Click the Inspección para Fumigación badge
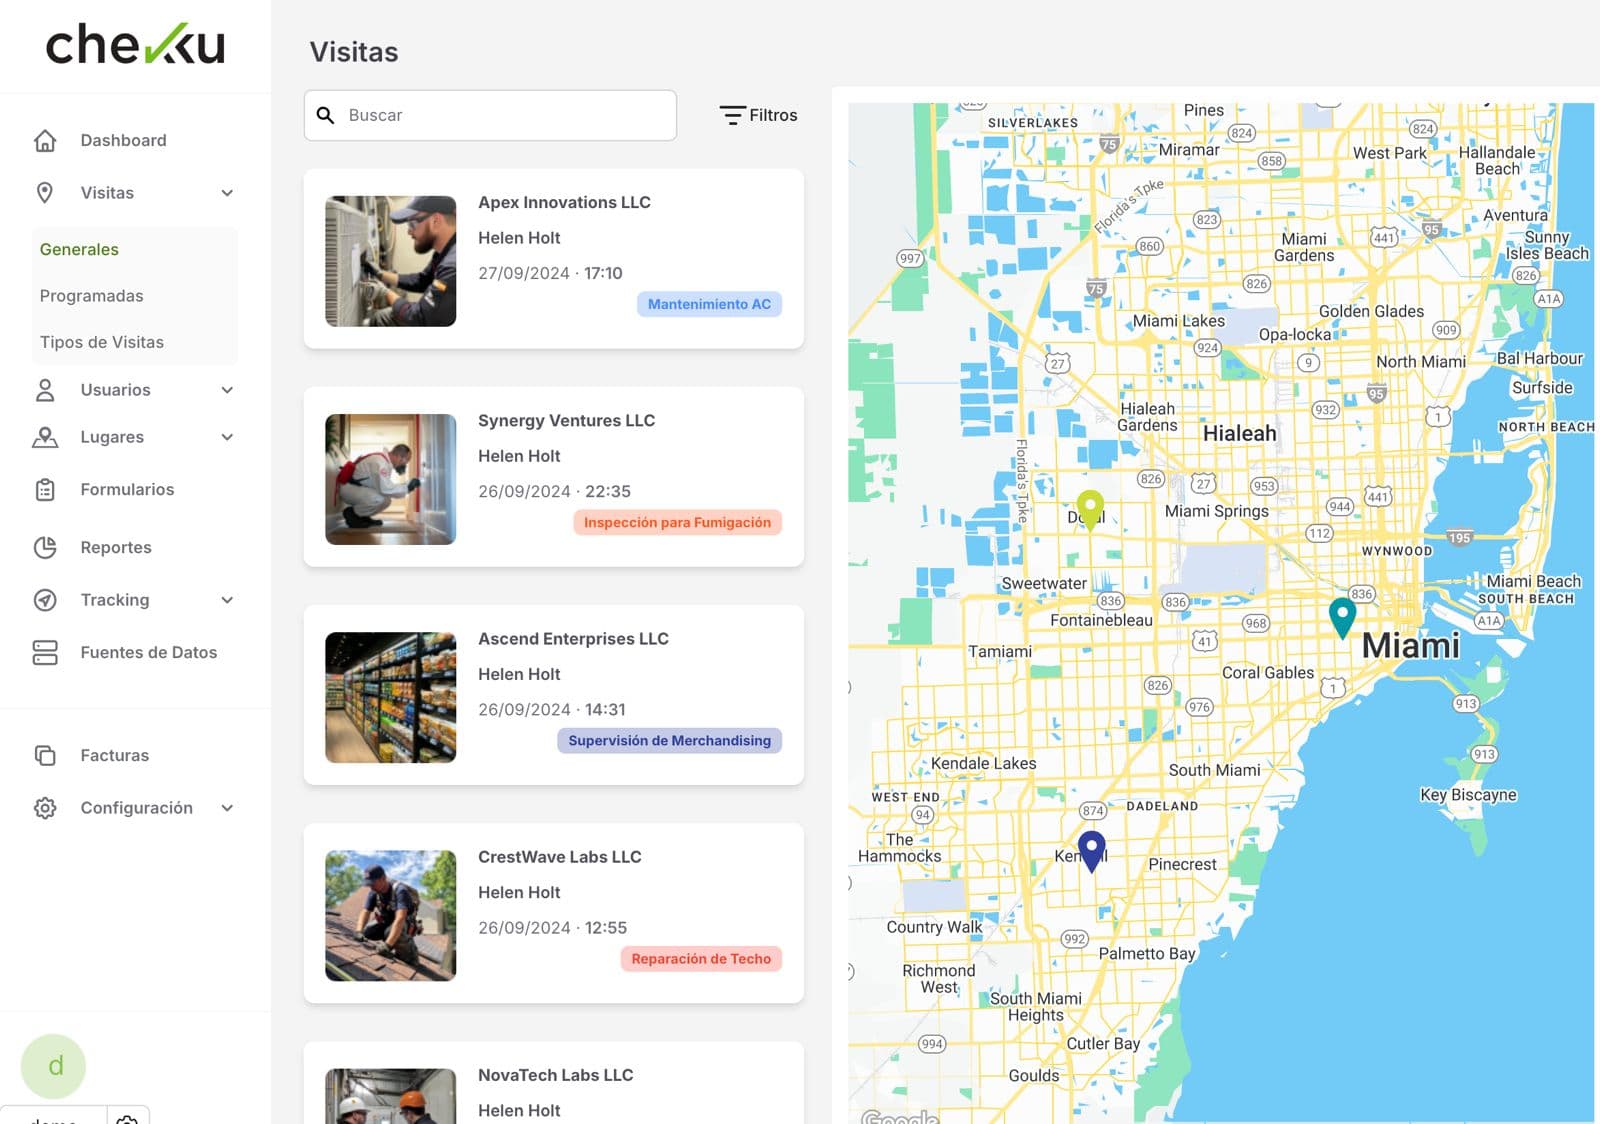This screenshot has height=1124, width=1600. [x=677, y=521]
